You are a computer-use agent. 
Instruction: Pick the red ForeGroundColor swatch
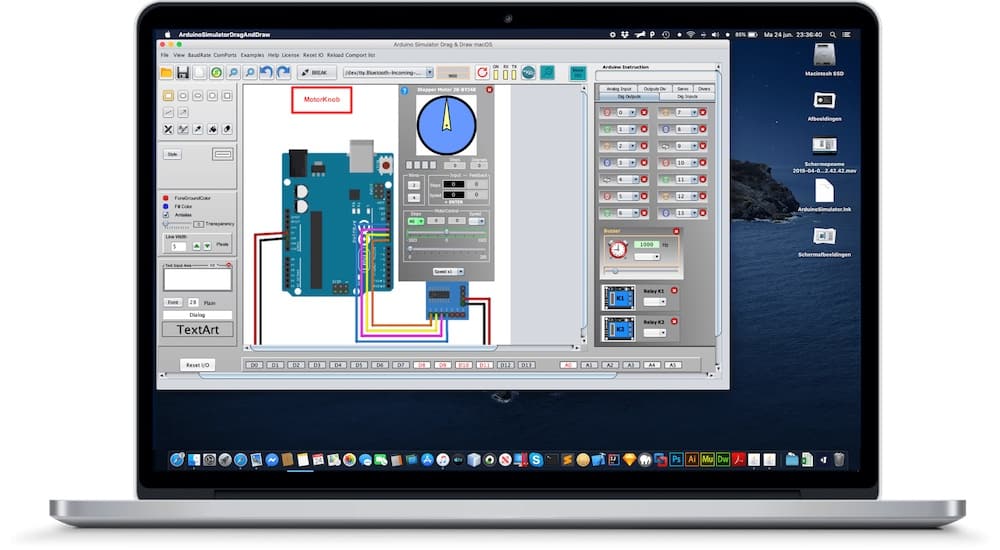166,198
